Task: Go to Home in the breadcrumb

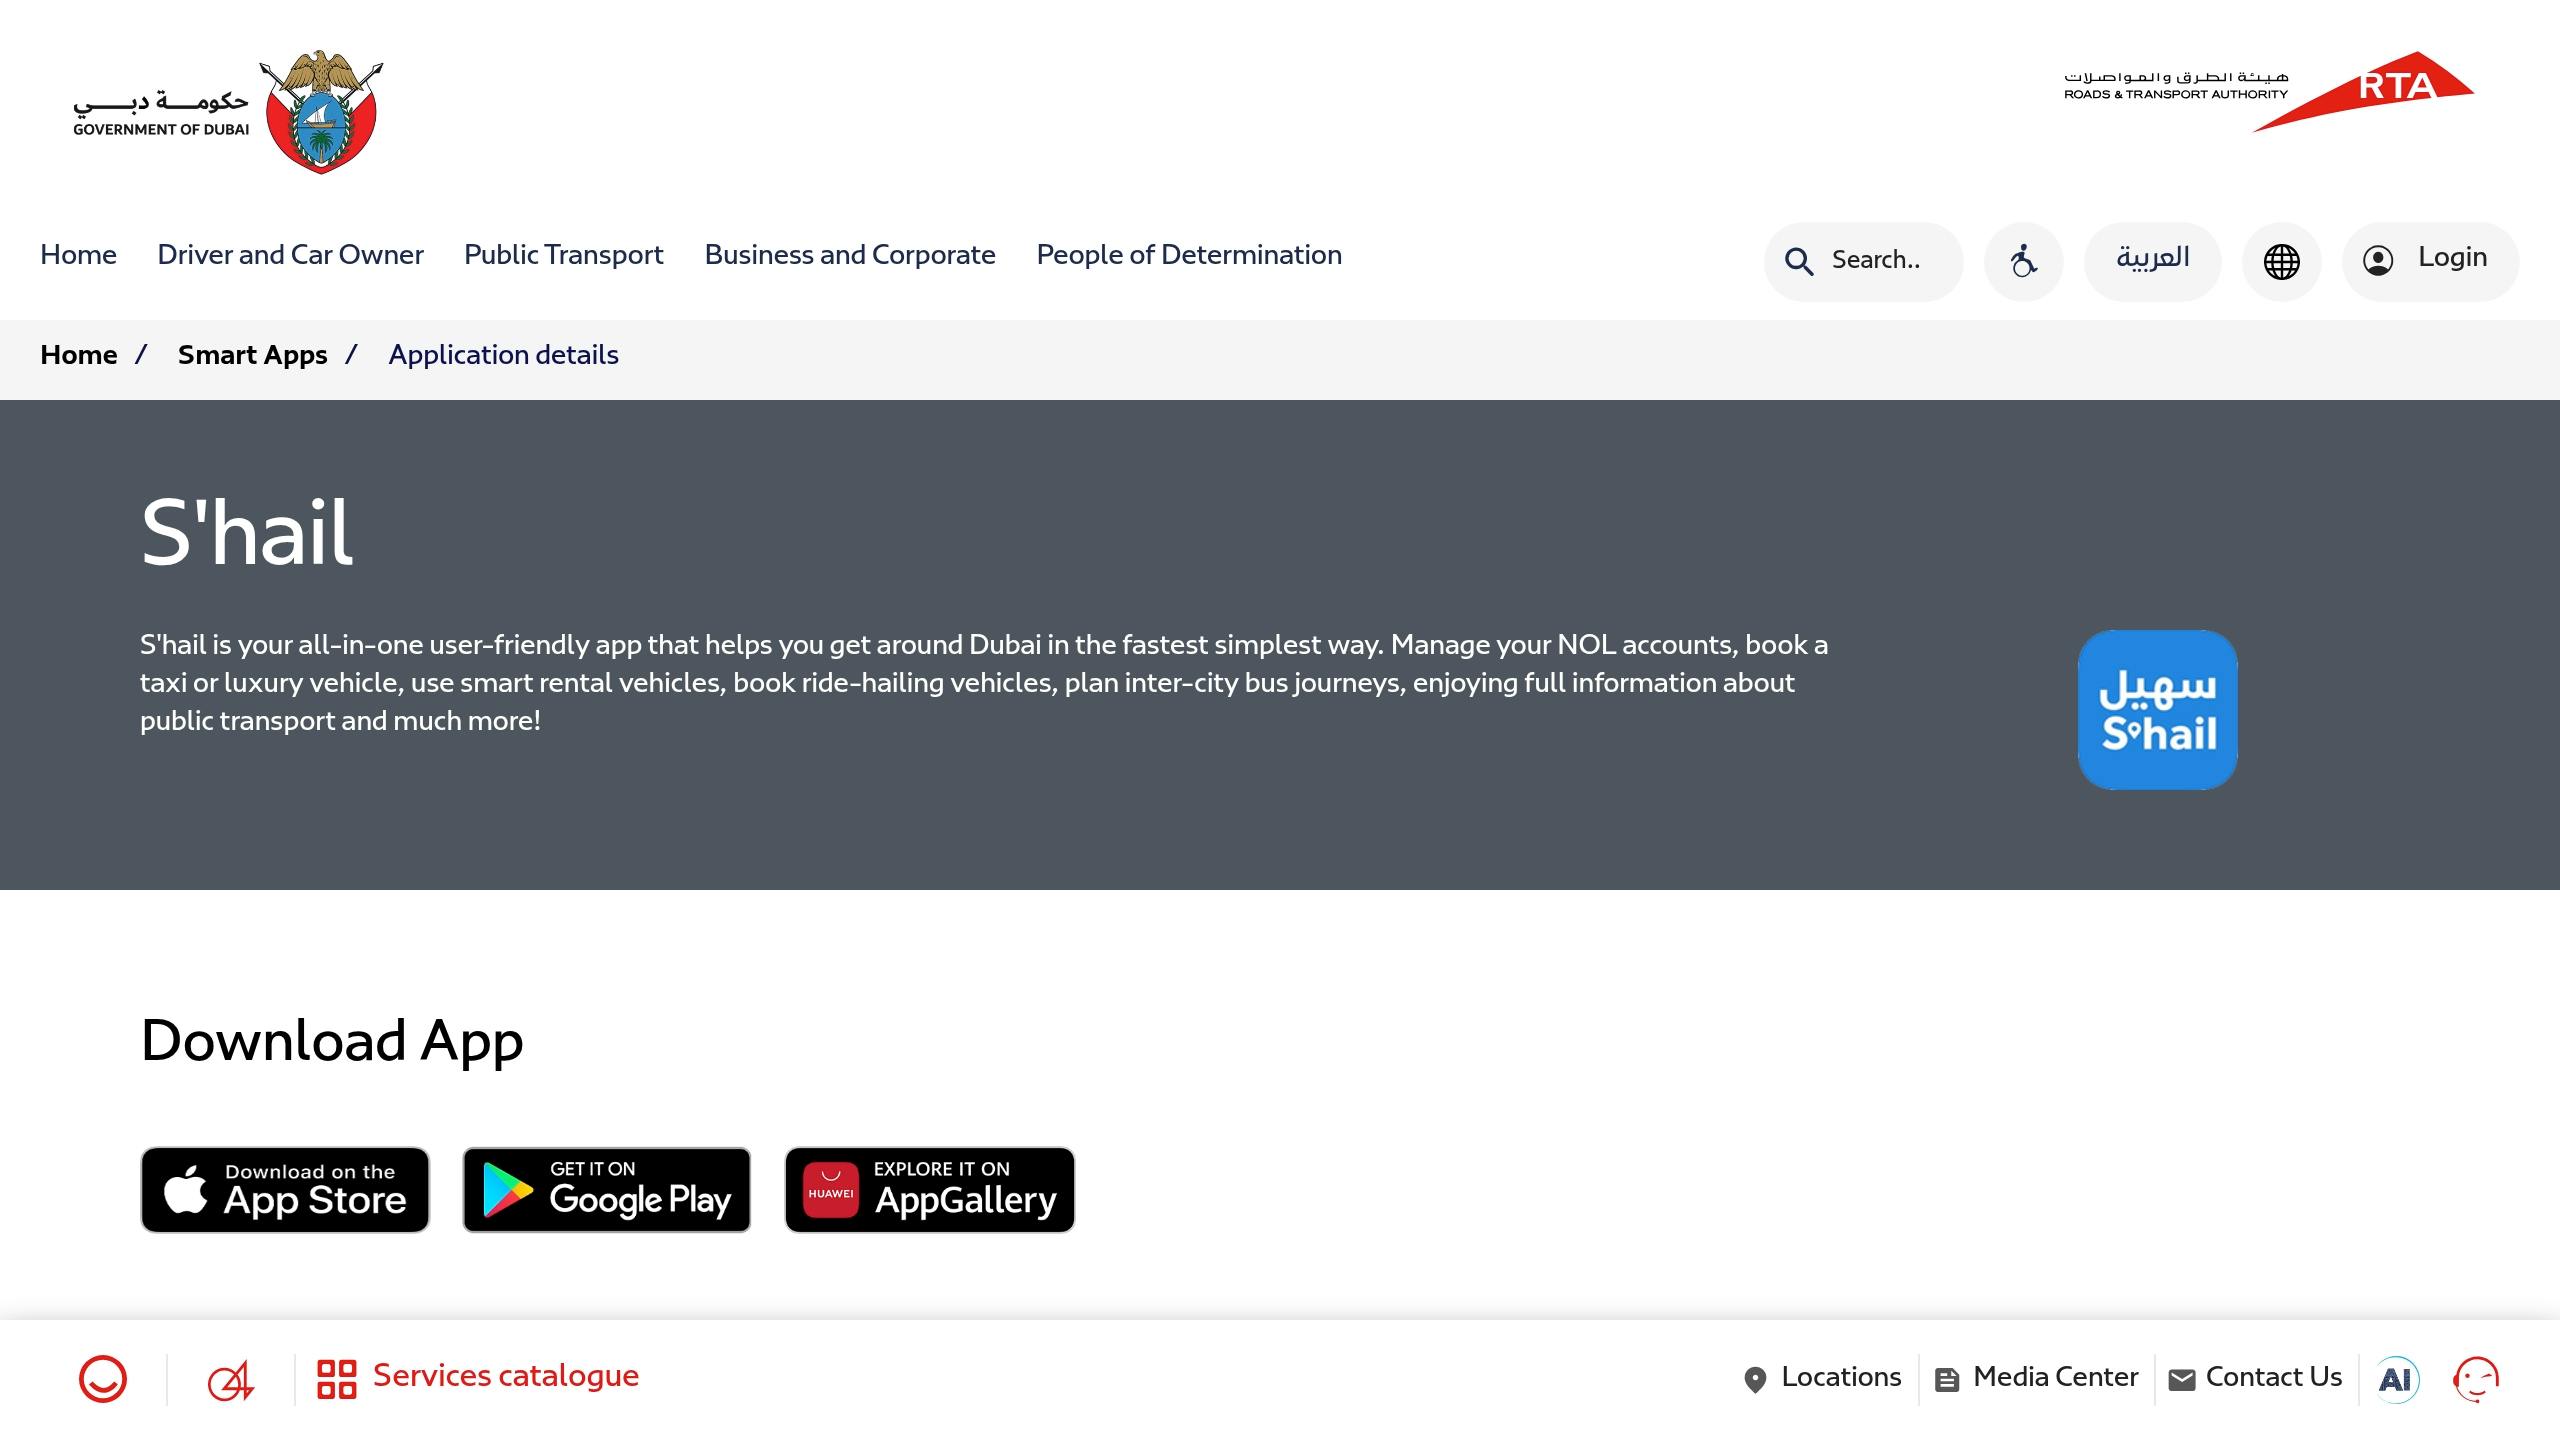Action: (78, 355)
